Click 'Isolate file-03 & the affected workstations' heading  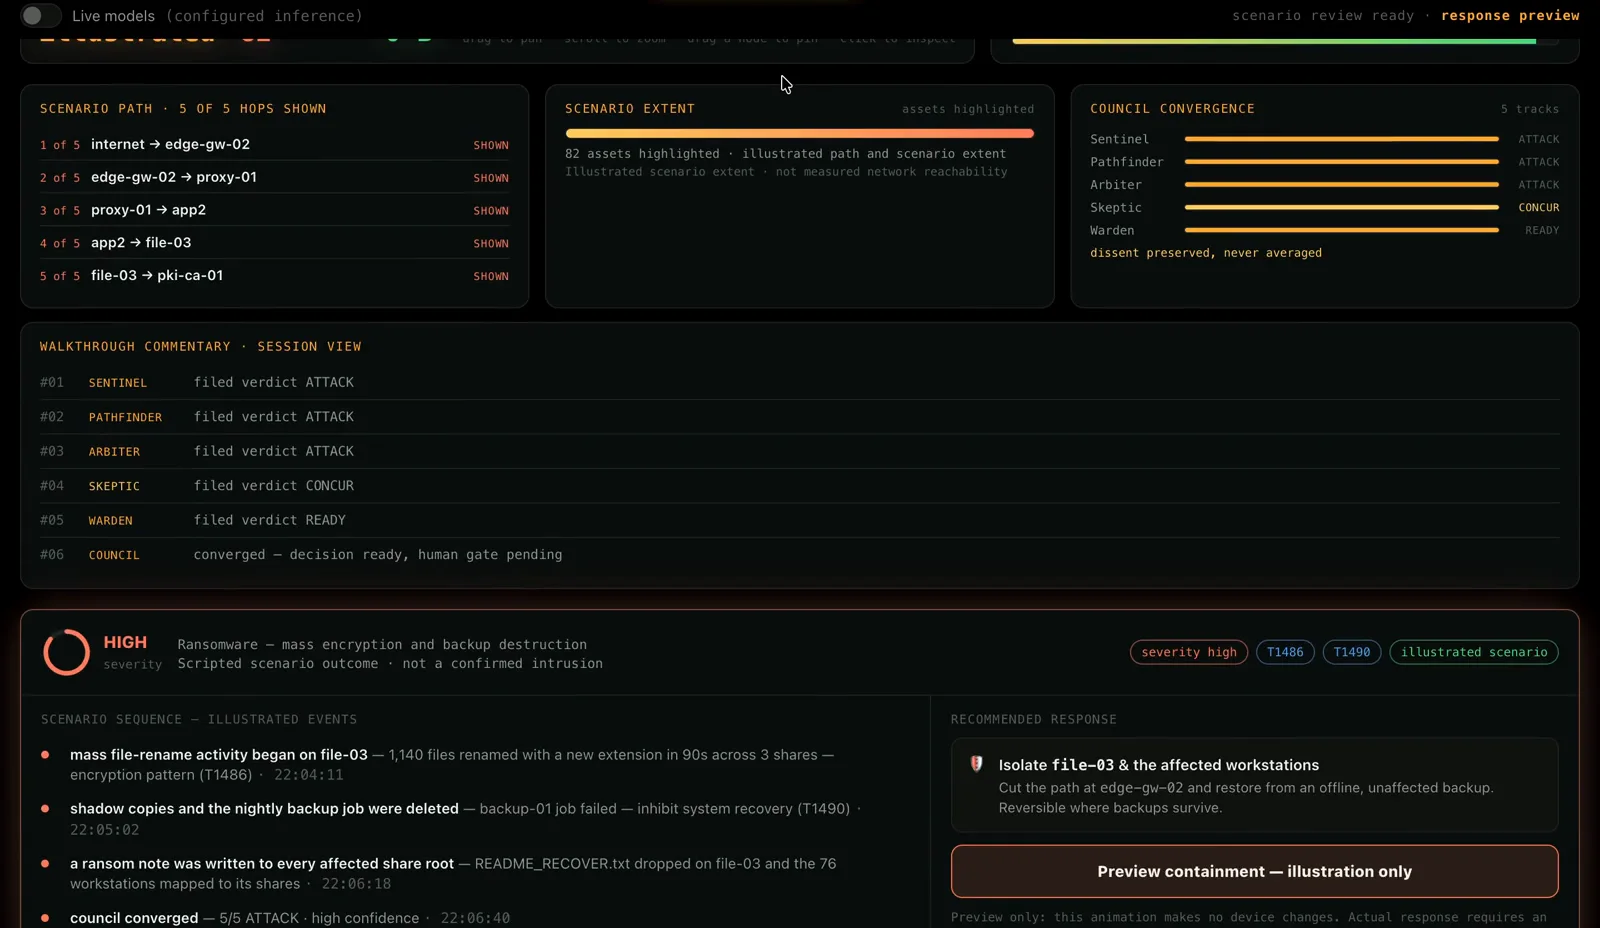tap(1158, 765)
